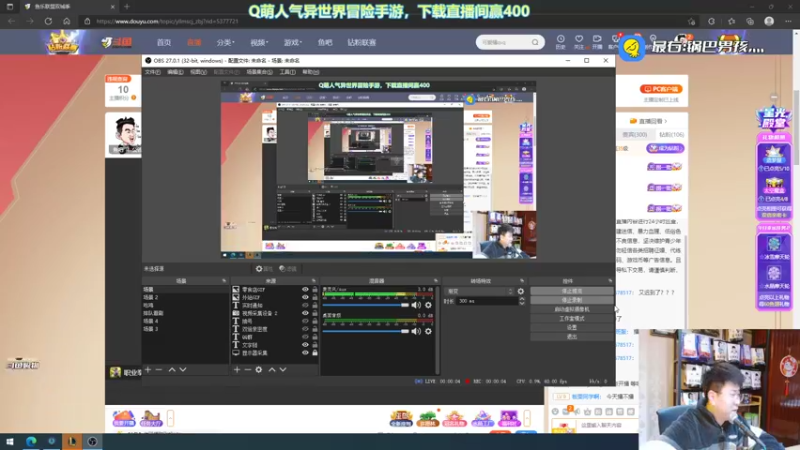The image size is (800, 450).
Task: Click the 停止录制 button in OBS controls
Action: 571,300
